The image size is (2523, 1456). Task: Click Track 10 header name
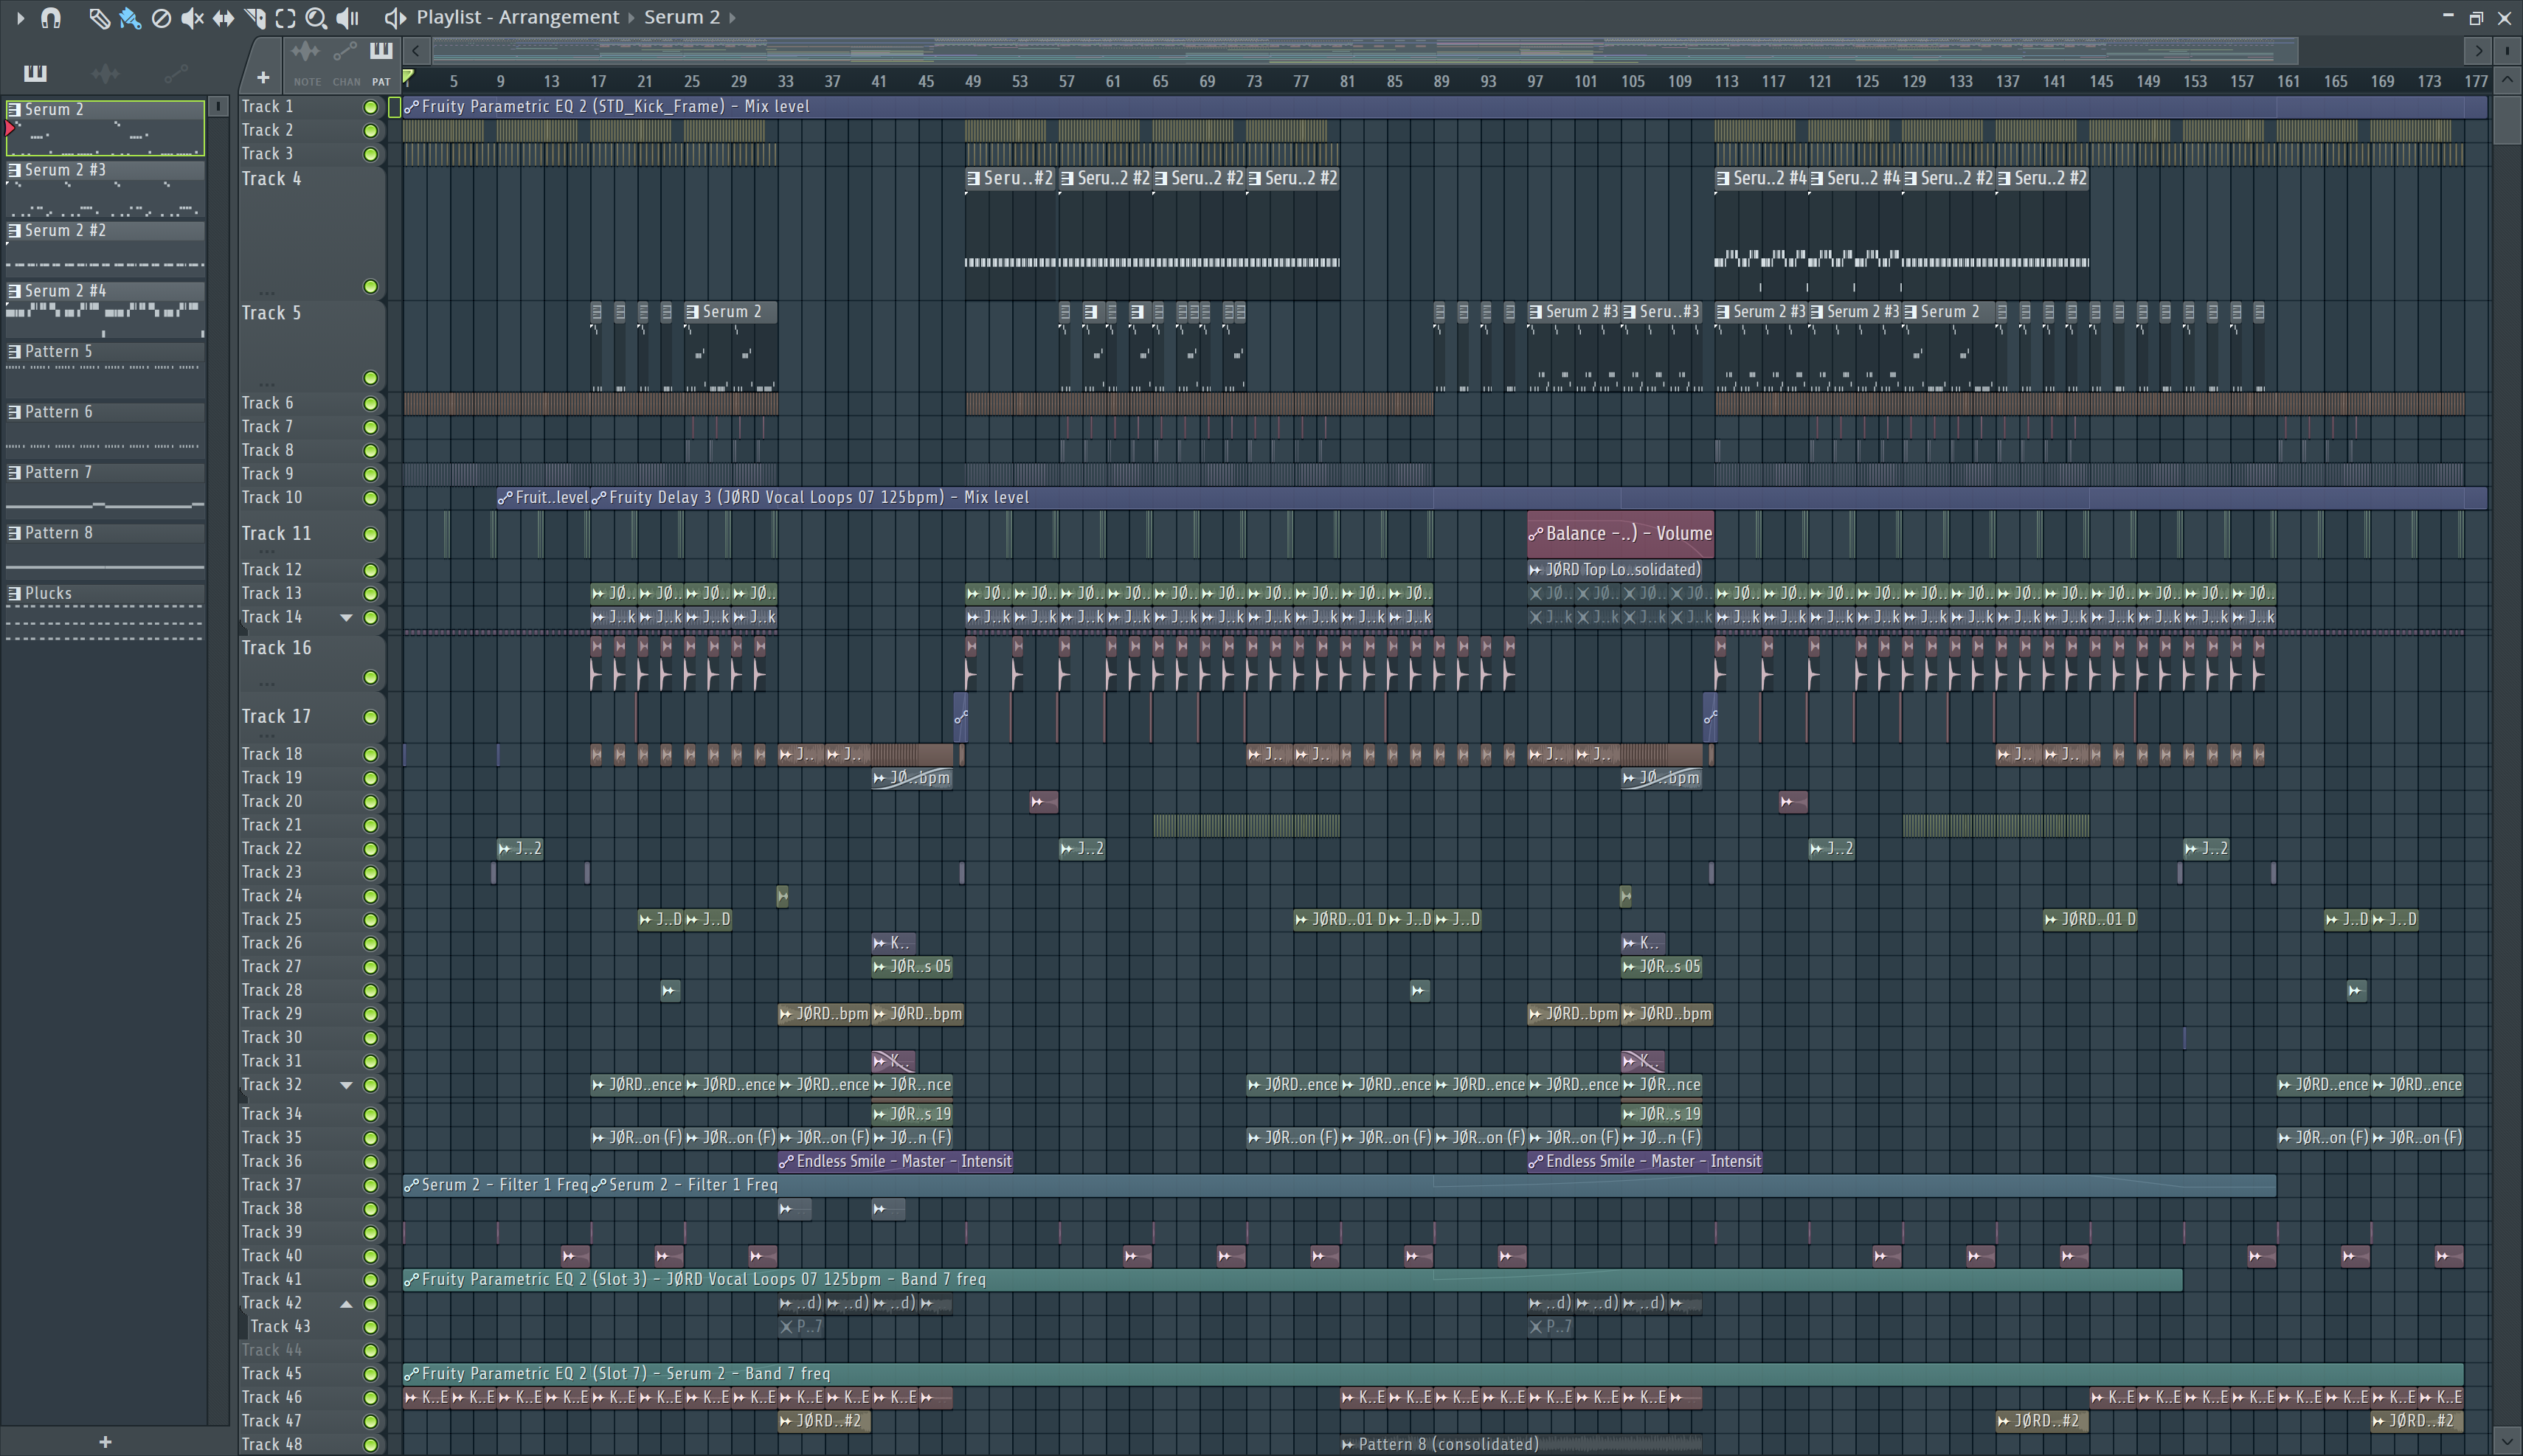[272, 497]
